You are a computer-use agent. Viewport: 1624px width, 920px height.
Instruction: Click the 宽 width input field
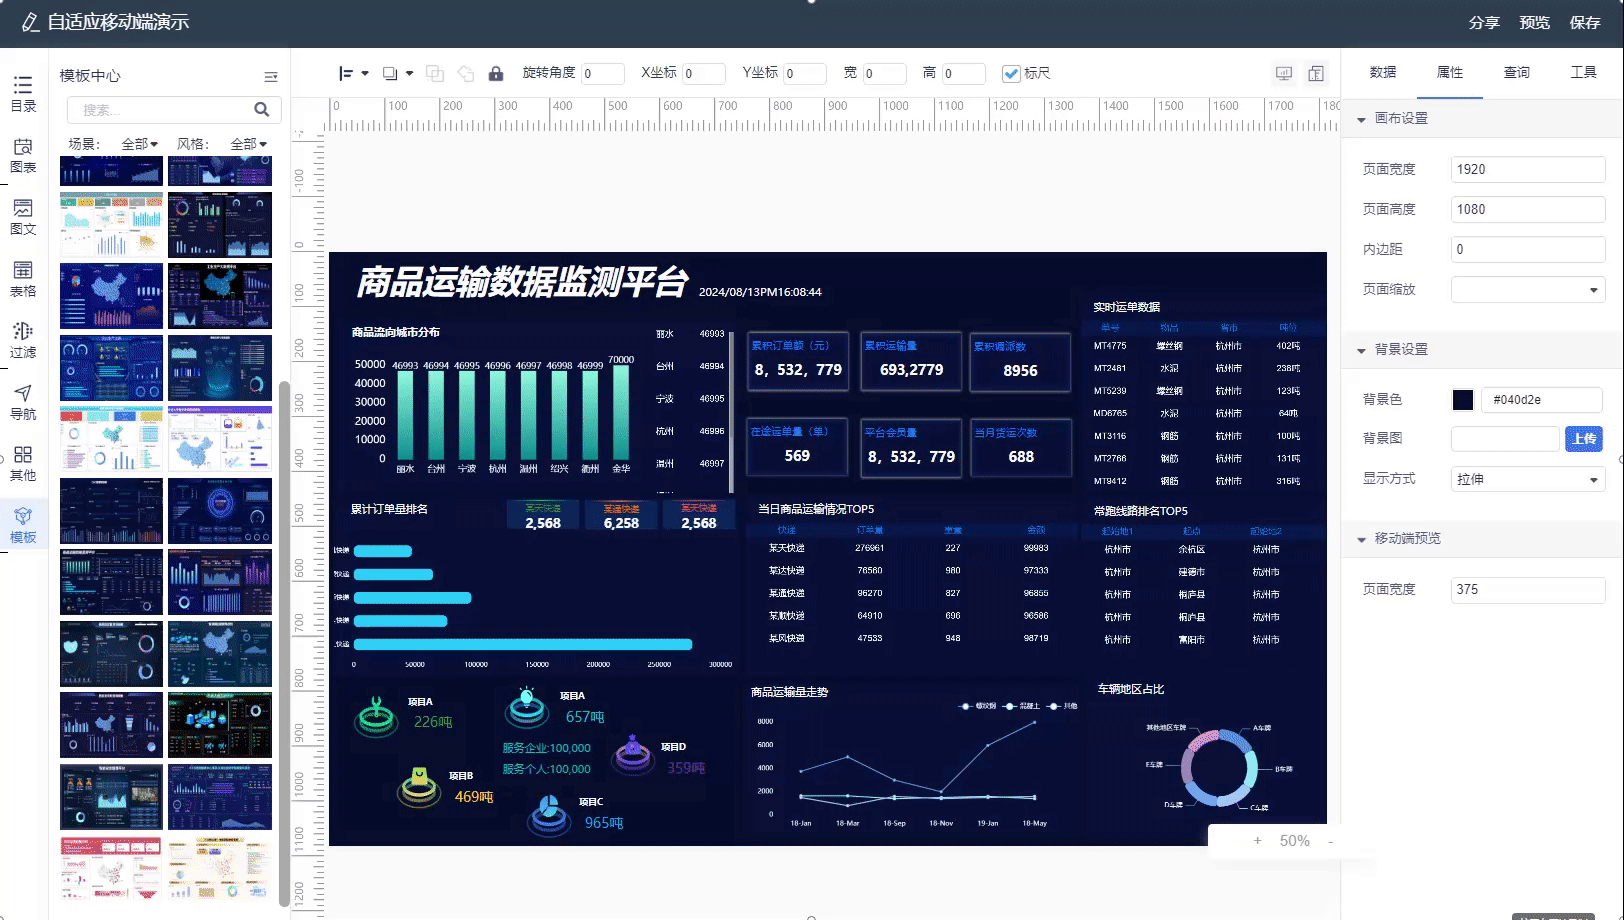point(885,73)
